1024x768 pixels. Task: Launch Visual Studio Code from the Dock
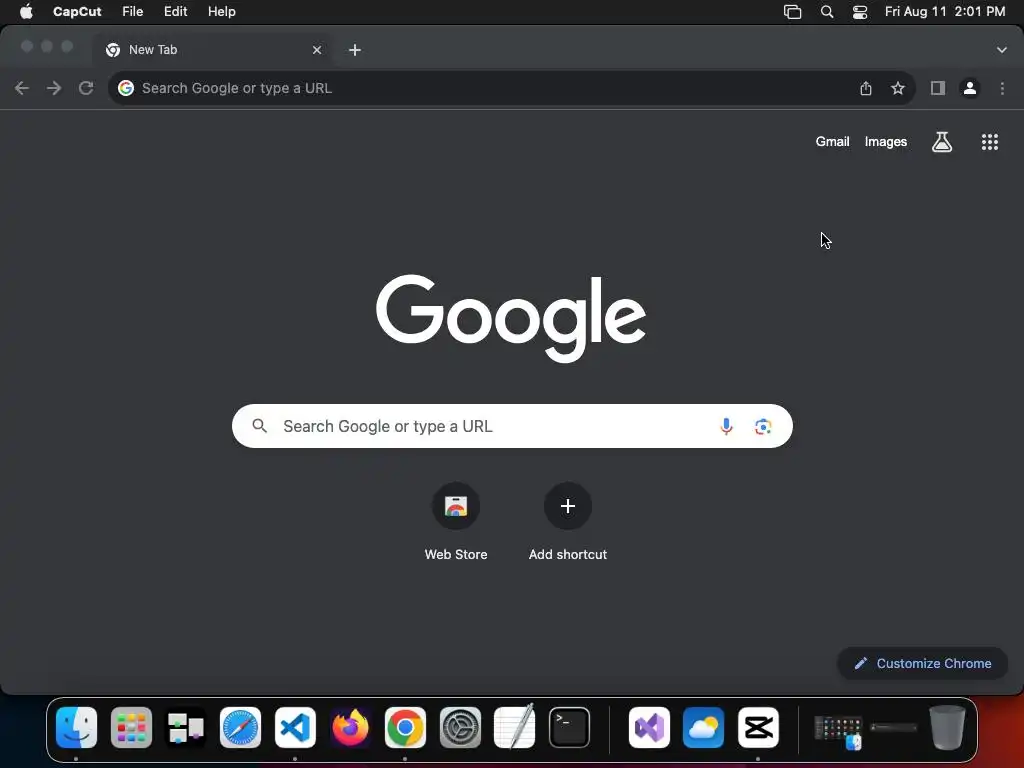(295, 728)
